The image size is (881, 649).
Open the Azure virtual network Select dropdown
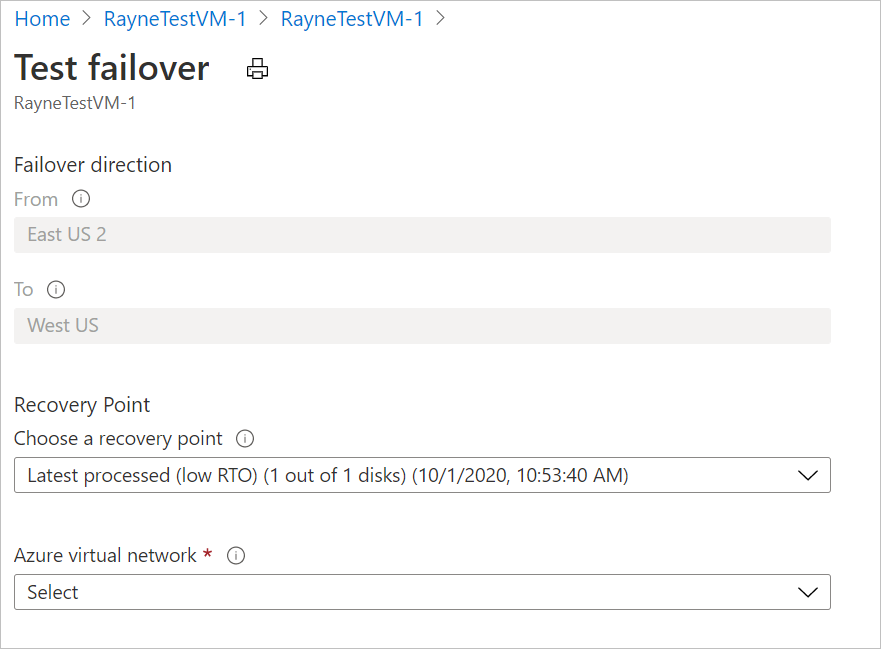coord(808,592)
